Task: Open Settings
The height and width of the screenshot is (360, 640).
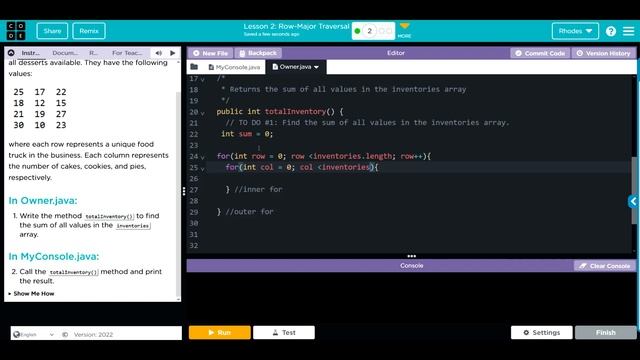Action: point(542,333)
